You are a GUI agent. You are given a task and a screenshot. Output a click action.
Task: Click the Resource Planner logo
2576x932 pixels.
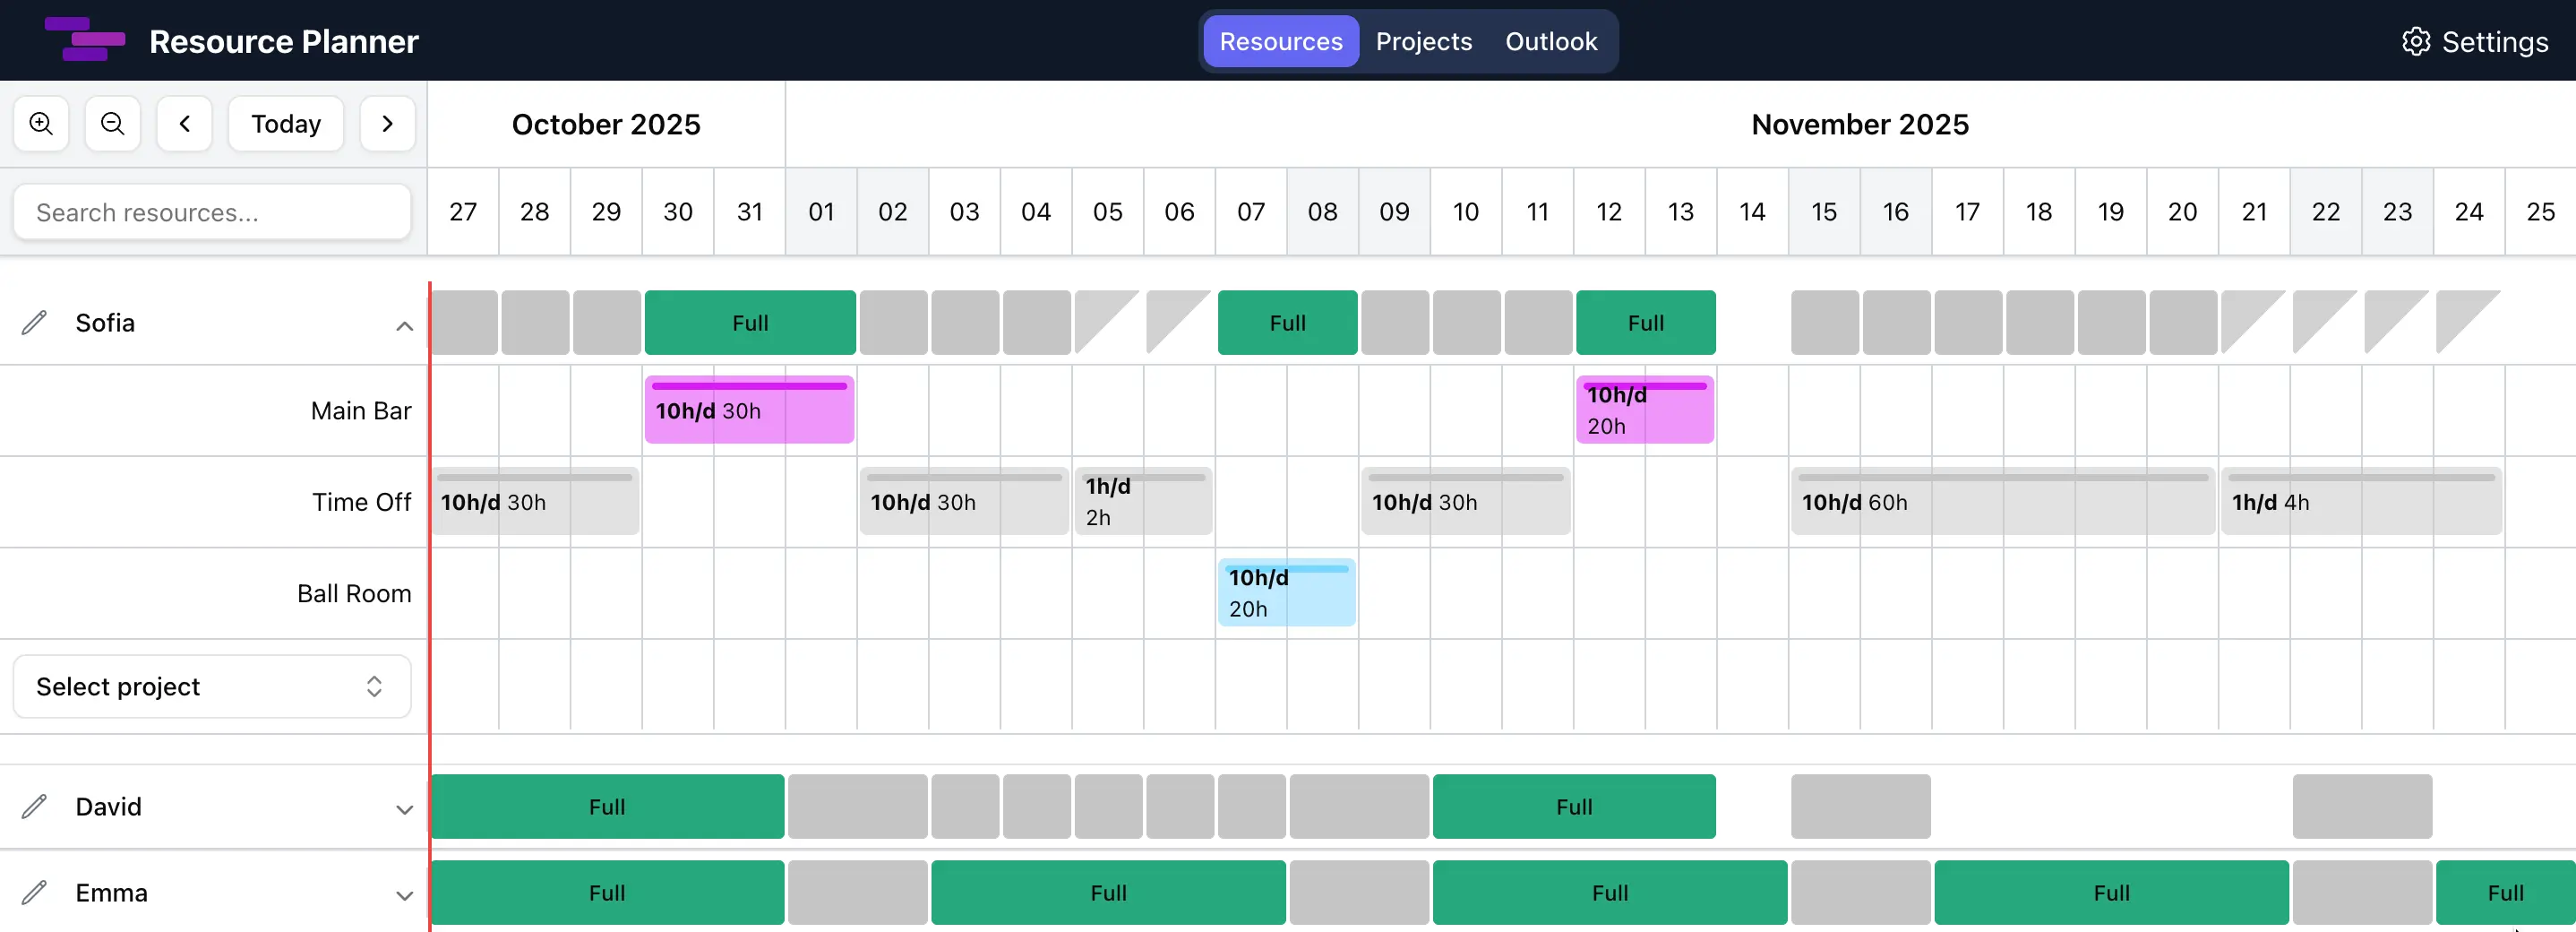[85, 40]
